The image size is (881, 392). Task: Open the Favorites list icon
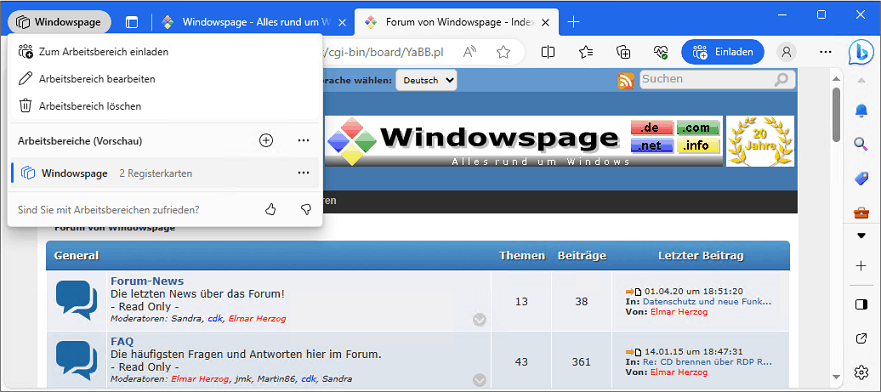point(586,52)
